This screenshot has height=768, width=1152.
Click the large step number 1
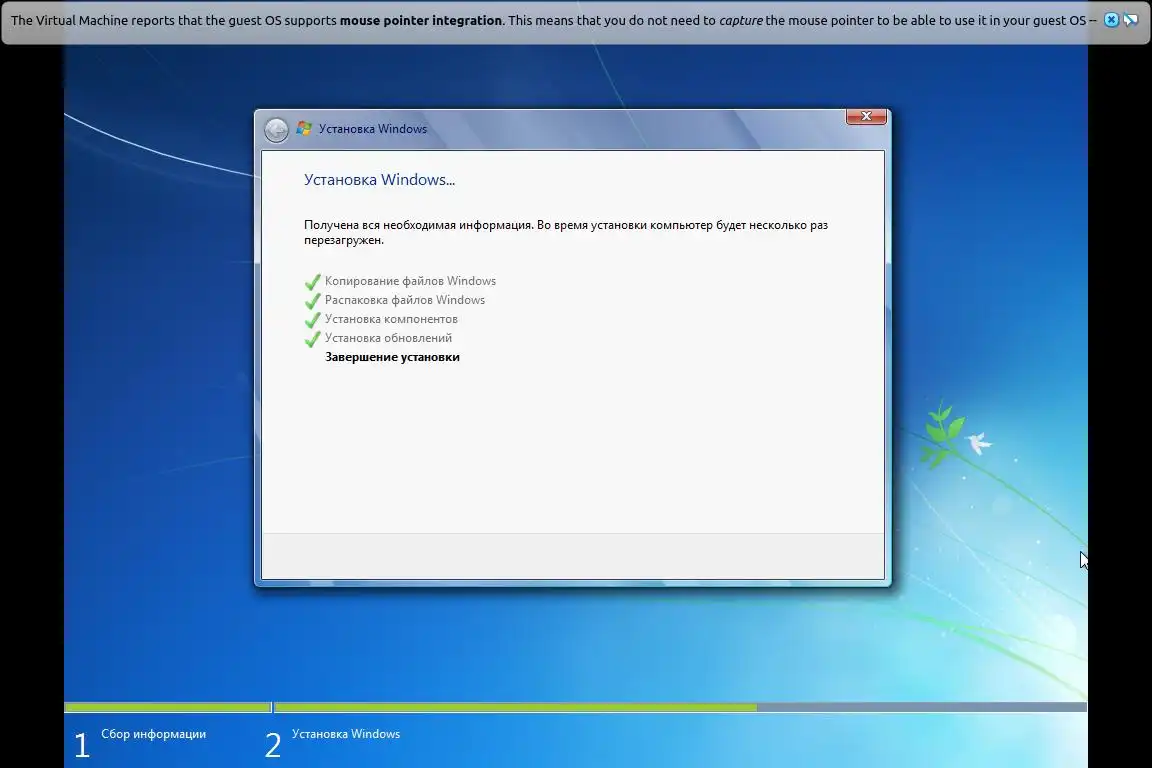click(82, 745)
